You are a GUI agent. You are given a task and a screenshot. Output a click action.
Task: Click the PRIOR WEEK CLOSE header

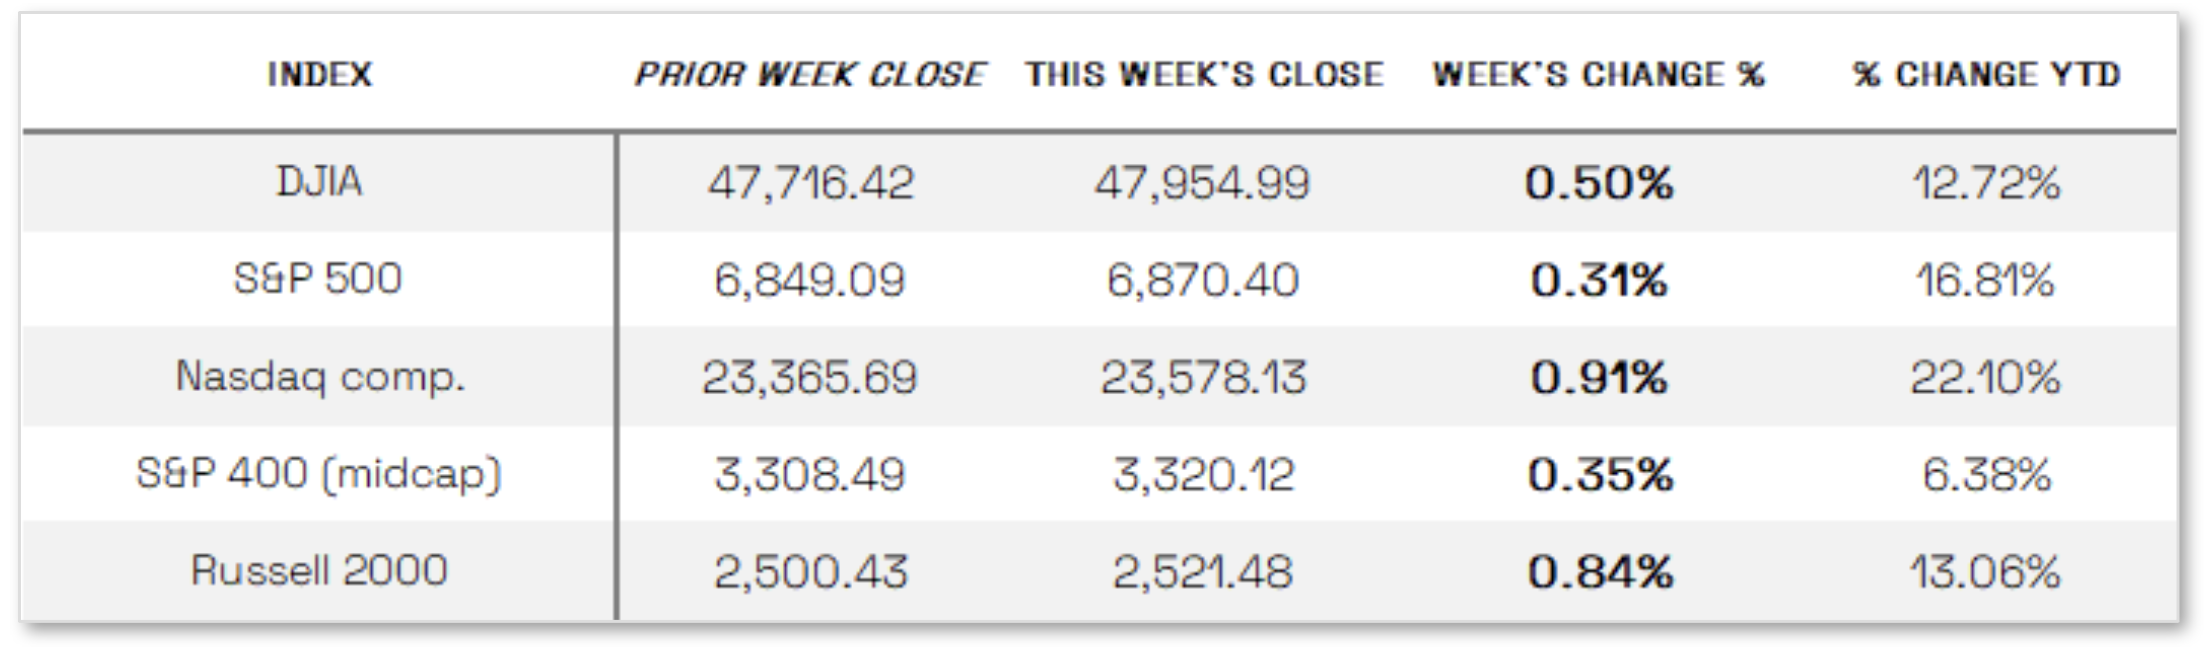(810, 74)
